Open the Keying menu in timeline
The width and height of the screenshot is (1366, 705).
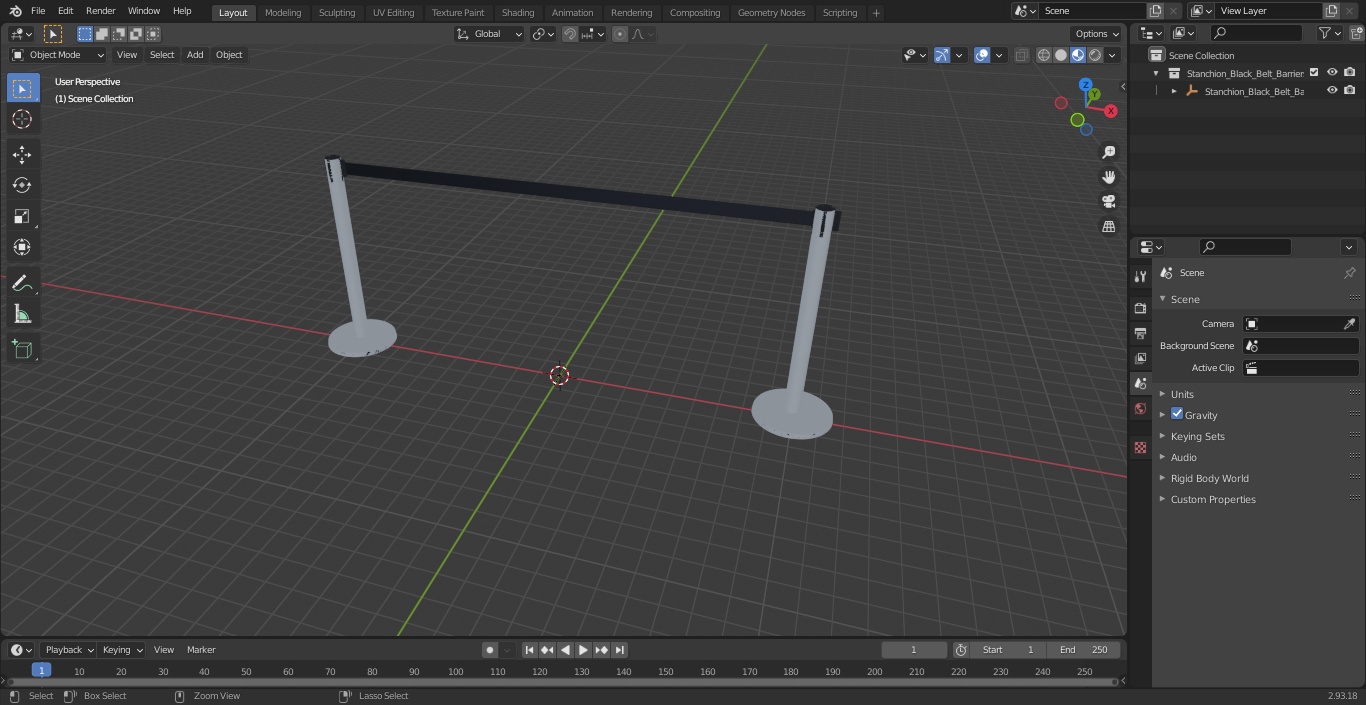click(x=121, y=650)
